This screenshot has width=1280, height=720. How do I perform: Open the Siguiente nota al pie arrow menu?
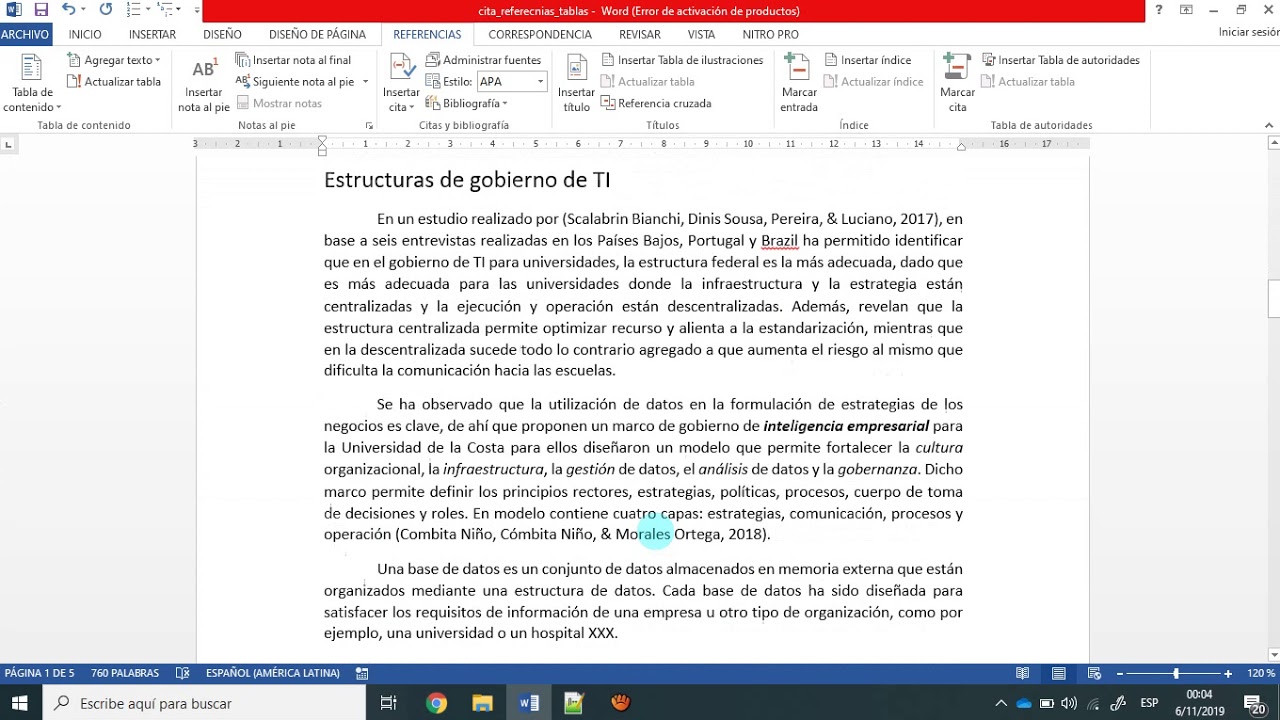365,82
